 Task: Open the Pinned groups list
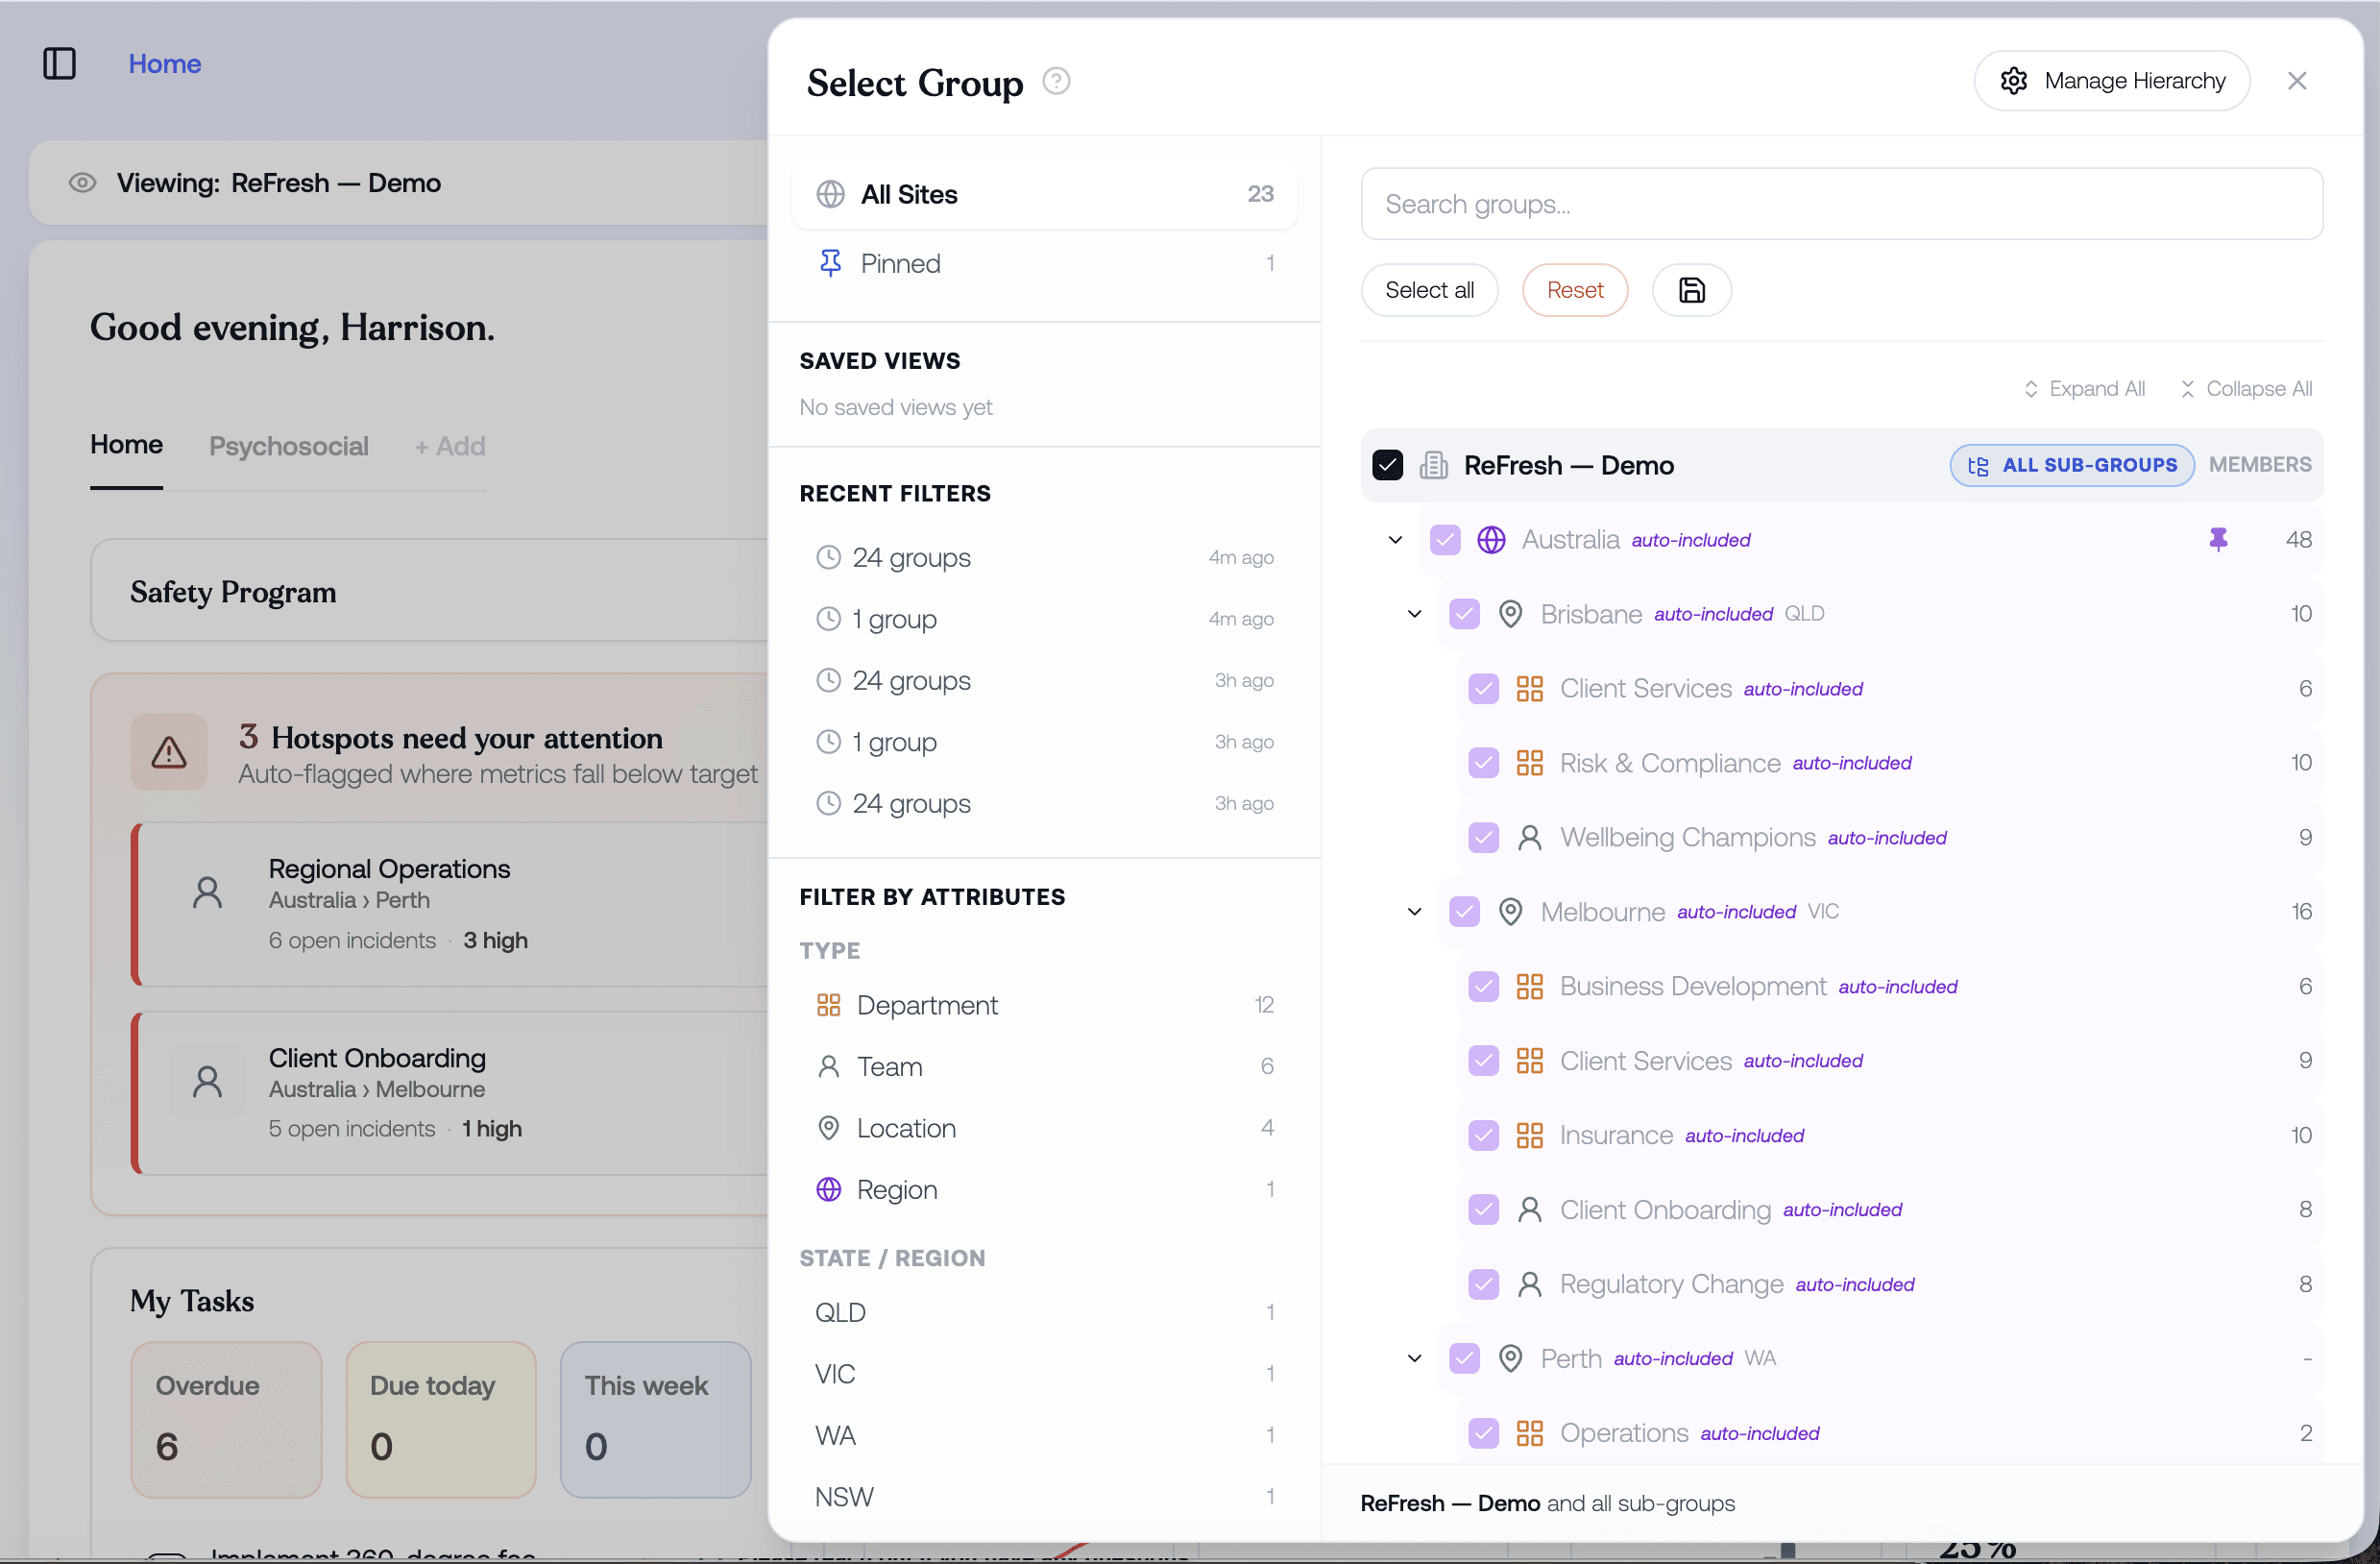[x=1044, y=263]
